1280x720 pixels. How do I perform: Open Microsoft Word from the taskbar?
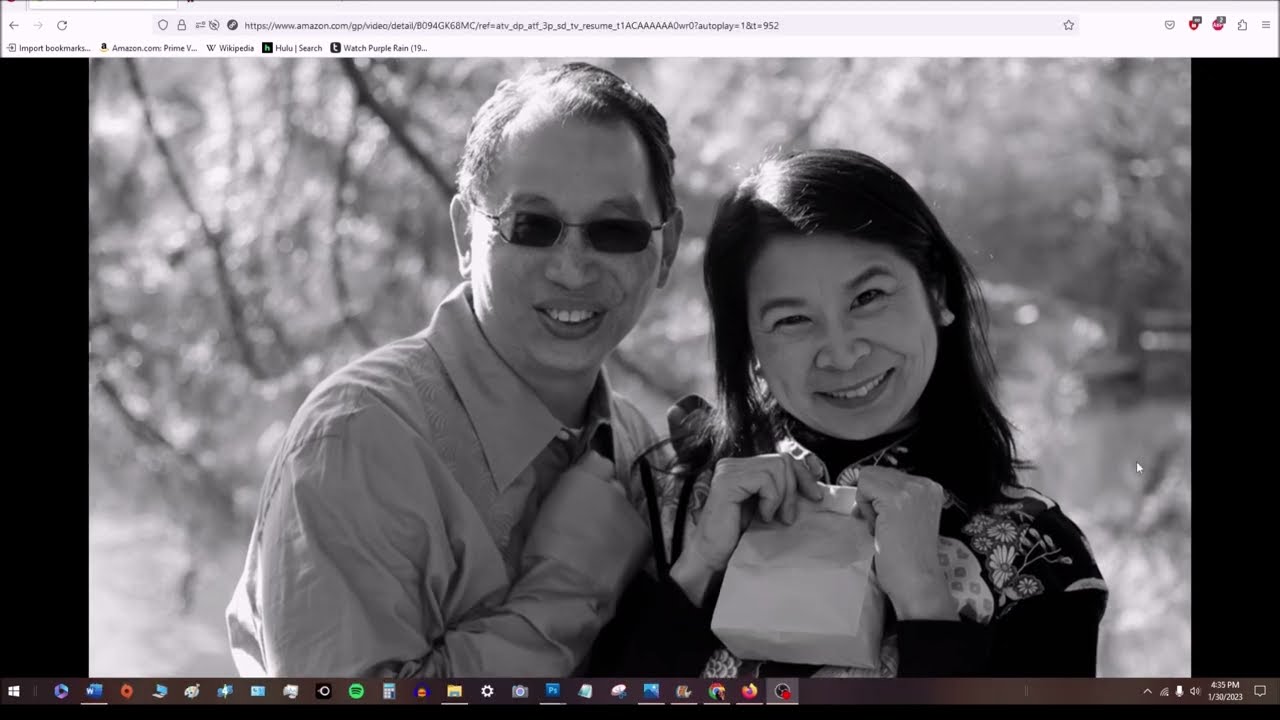(94, 691)
